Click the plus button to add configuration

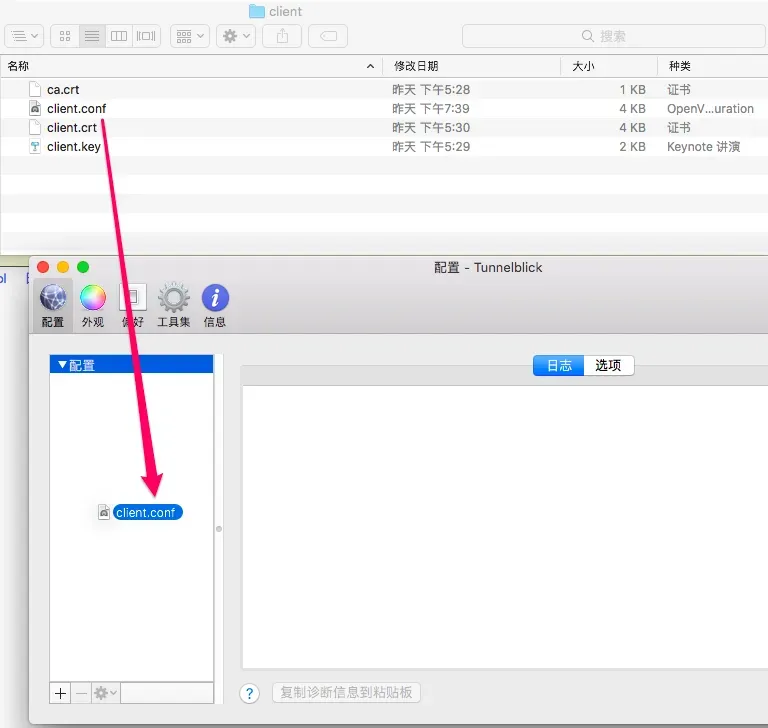coord(60,692)
